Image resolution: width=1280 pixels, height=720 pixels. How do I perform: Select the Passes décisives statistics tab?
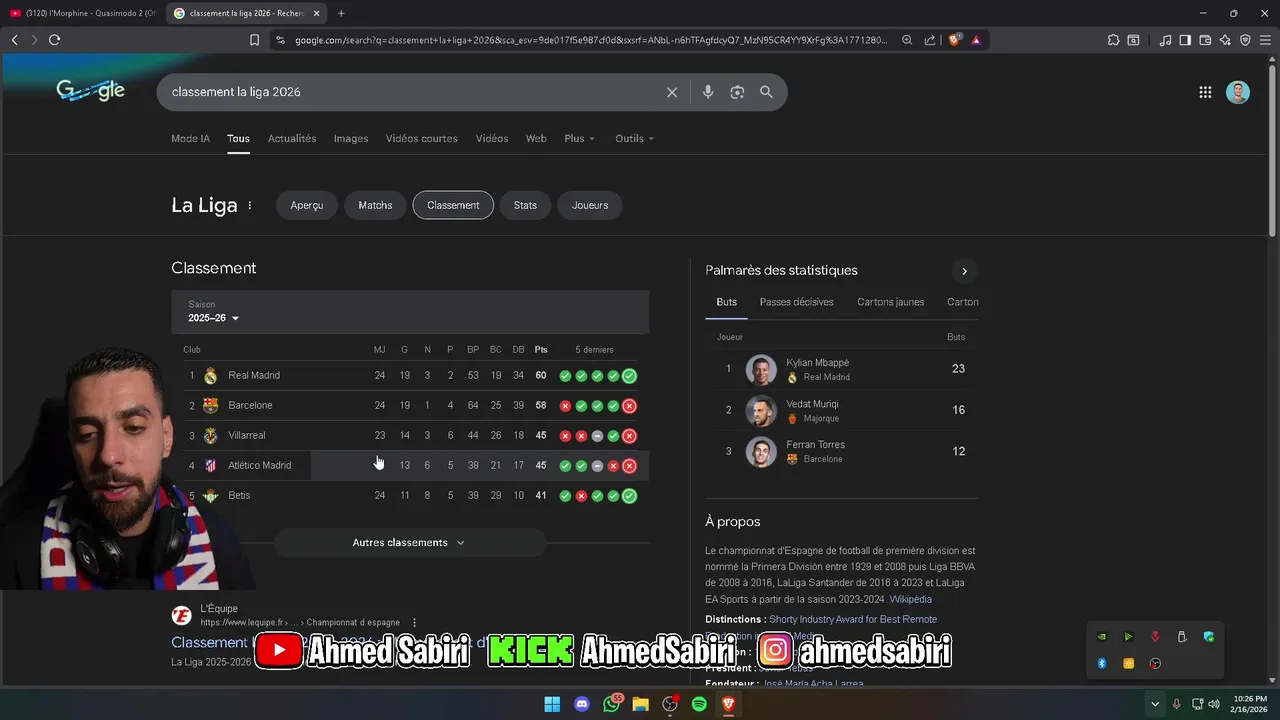(x=796, y=302)
